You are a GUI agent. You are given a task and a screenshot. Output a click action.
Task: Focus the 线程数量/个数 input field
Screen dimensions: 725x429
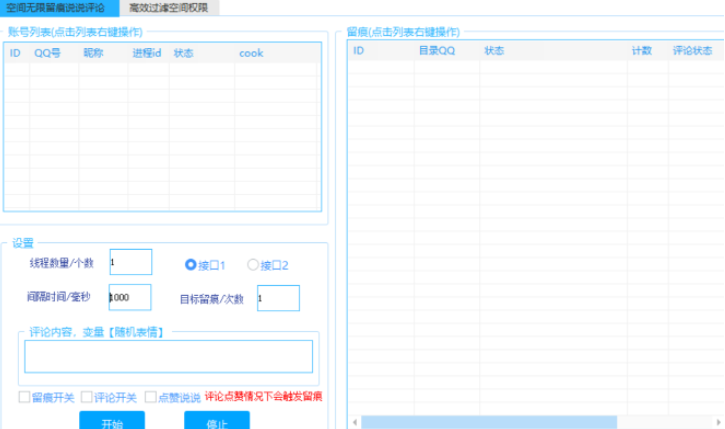click(130, 262)
